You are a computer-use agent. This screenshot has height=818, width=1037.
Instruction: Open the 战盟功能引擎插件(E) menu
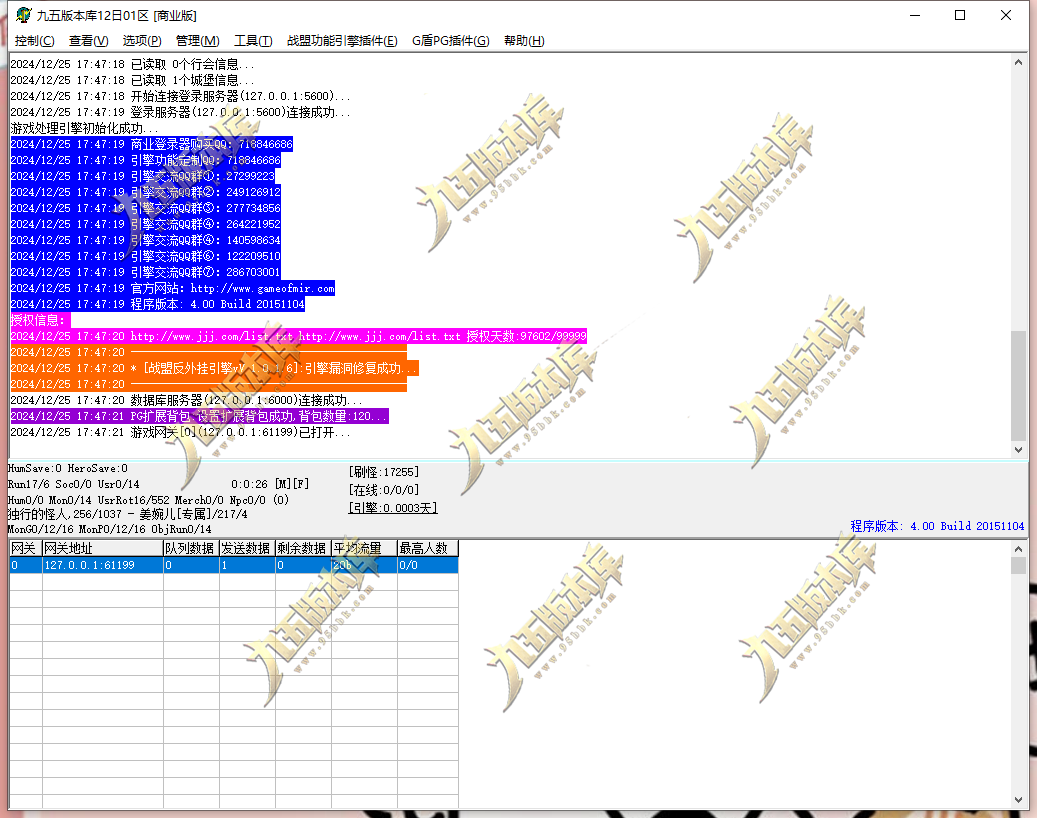point(342,41)
